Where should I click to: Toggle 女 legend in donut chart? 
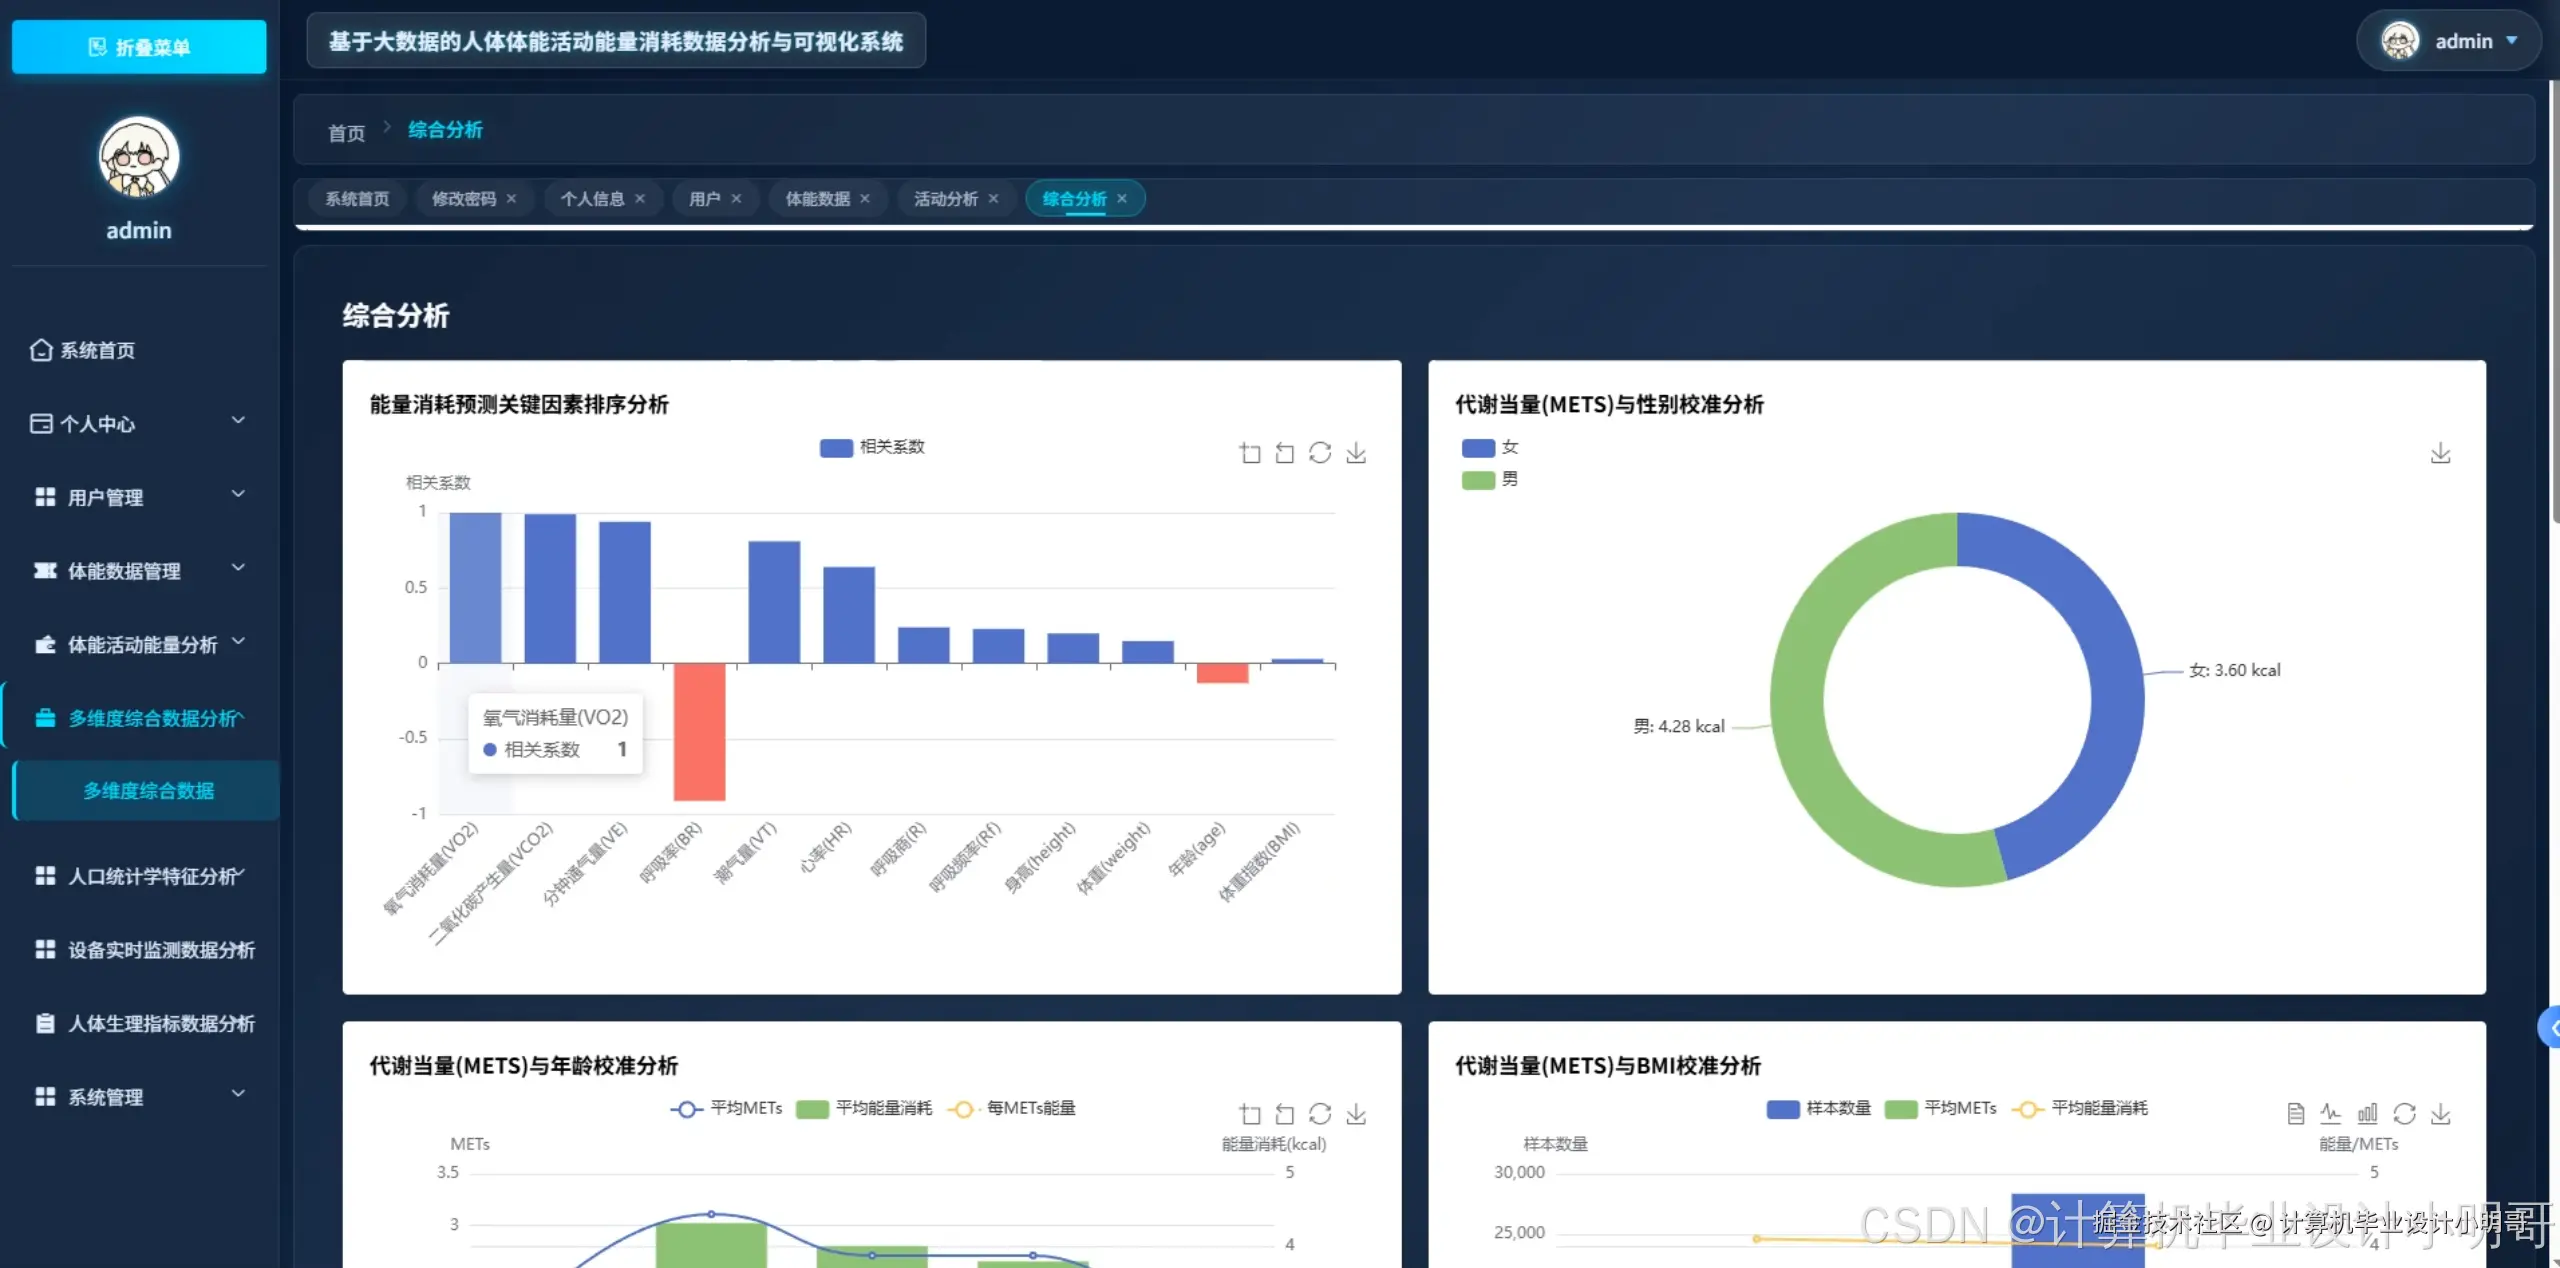pyautogui.click(x=1490, y=447)
